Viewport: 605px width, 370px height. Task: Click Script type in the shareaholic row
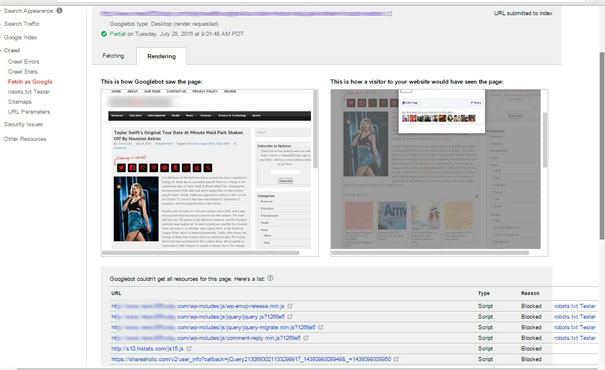485,359
